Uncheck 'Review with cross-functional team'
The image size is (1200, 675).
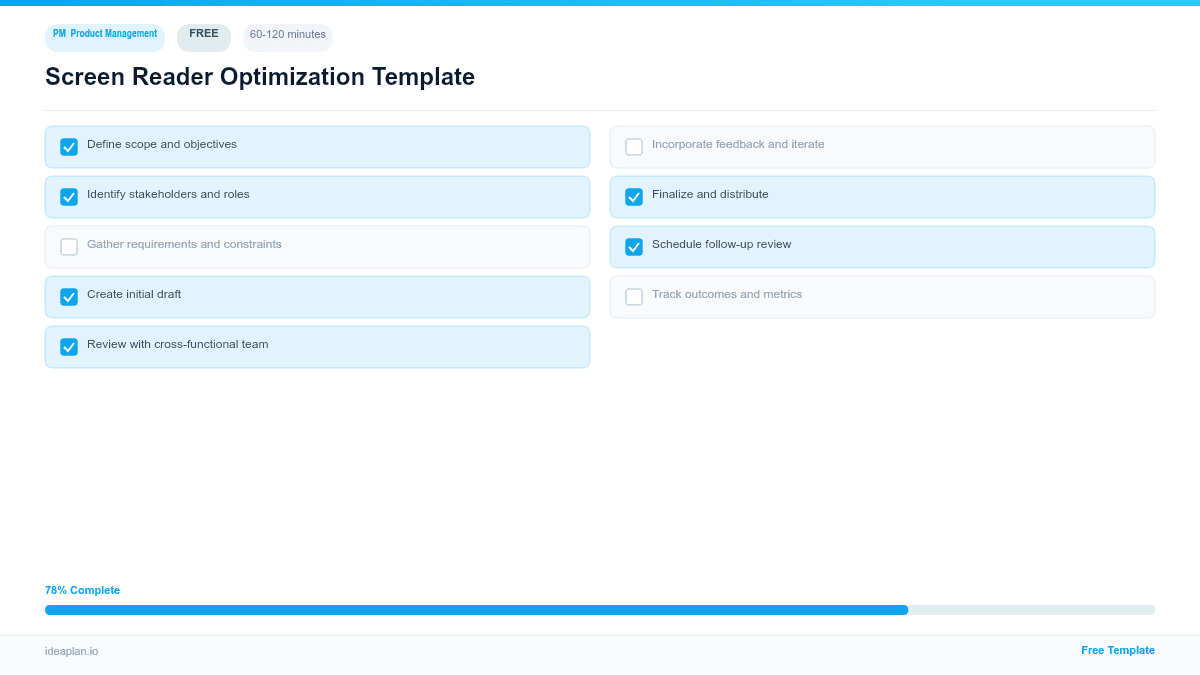click(68, 346)
